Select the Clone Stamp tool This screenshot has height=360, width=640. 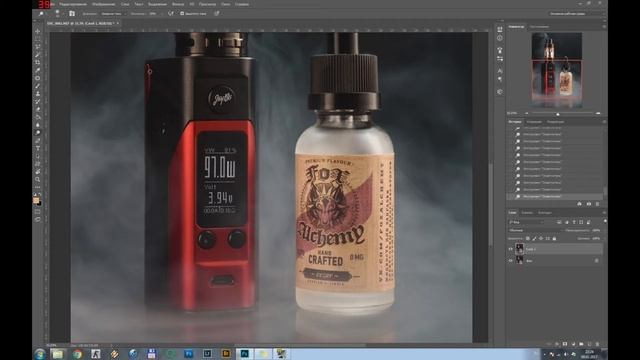click(38, 93)
